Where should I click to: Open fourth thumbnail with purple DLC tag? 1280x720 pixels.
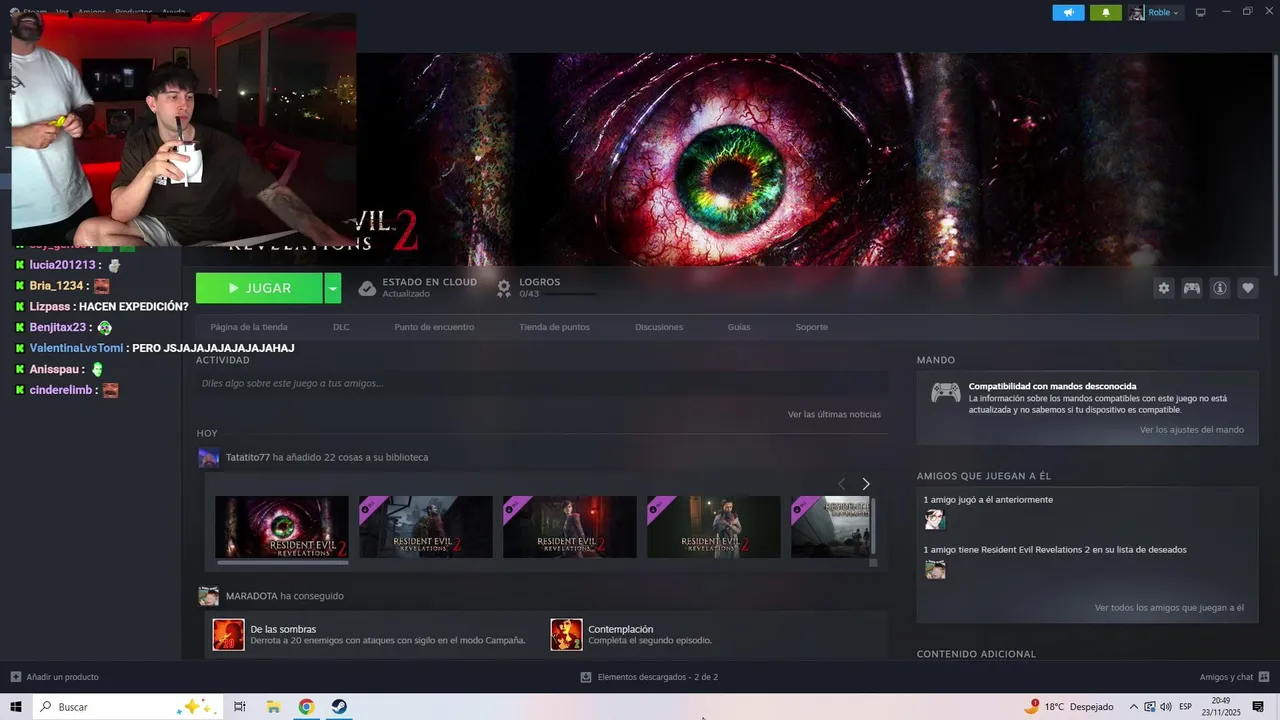(714, 527)
